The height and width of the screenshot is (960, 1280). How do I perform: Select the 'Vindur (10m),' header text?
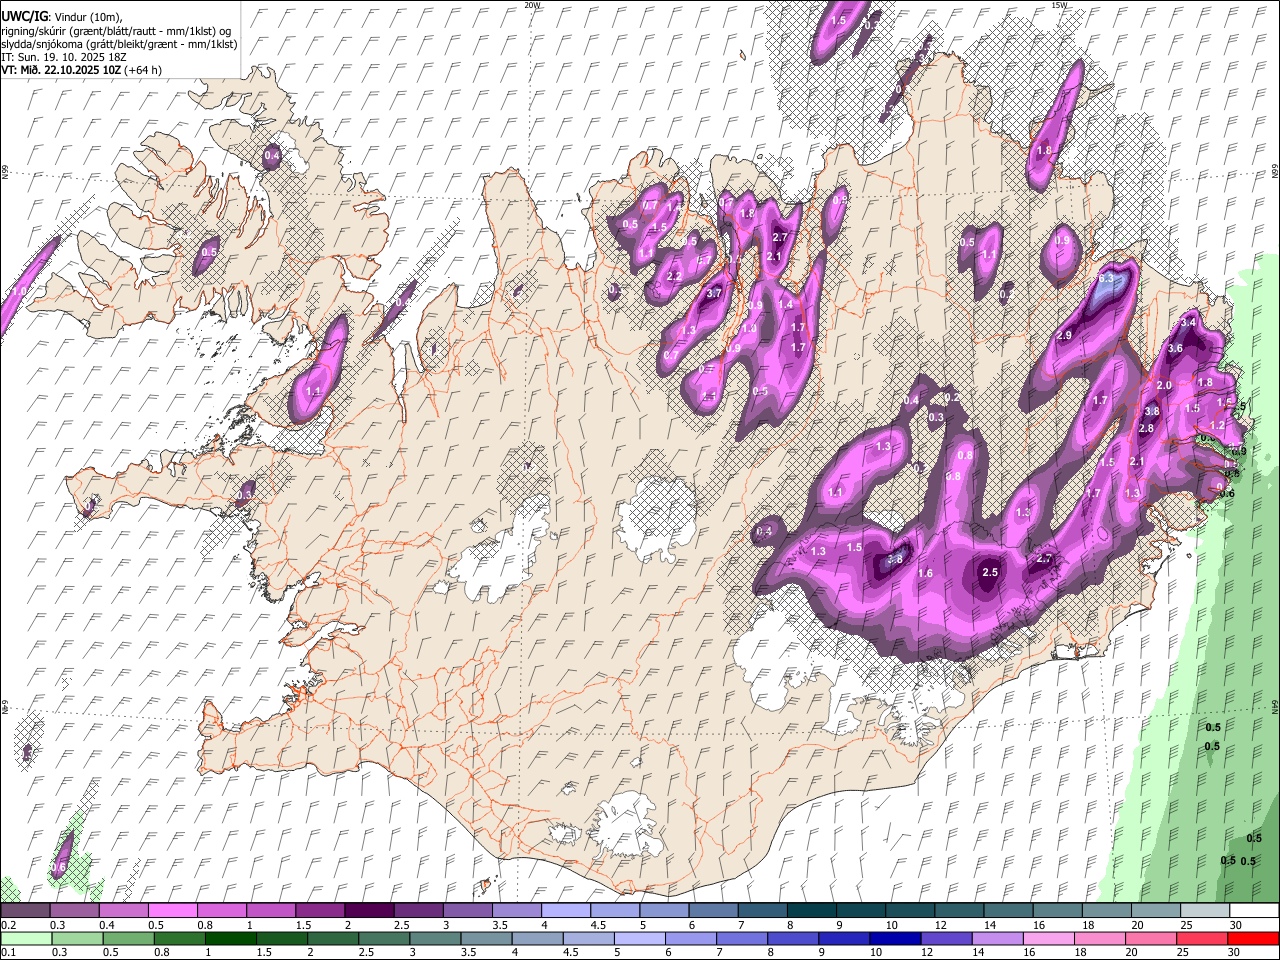pos(88,17)
